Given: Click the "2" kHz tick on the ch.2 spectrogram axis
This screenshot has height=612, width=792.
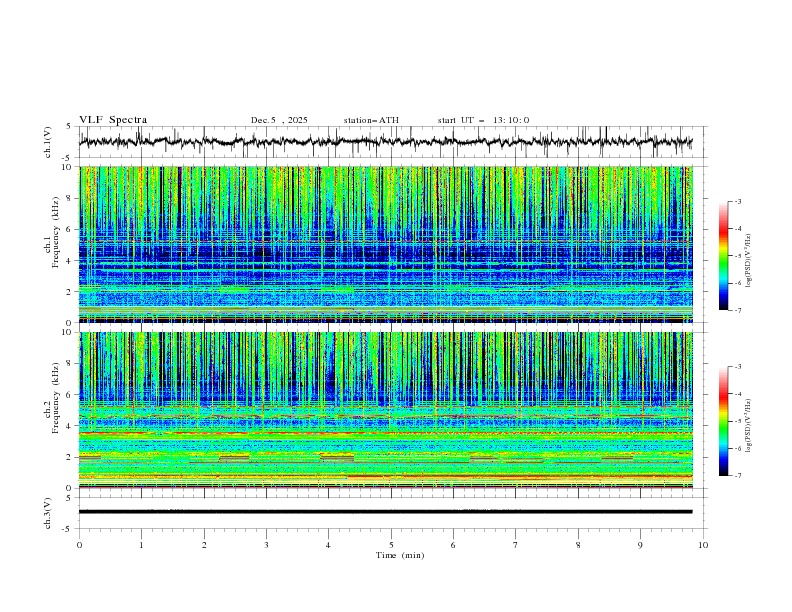Looking at the screenshot, I should [x=70, y=457].
